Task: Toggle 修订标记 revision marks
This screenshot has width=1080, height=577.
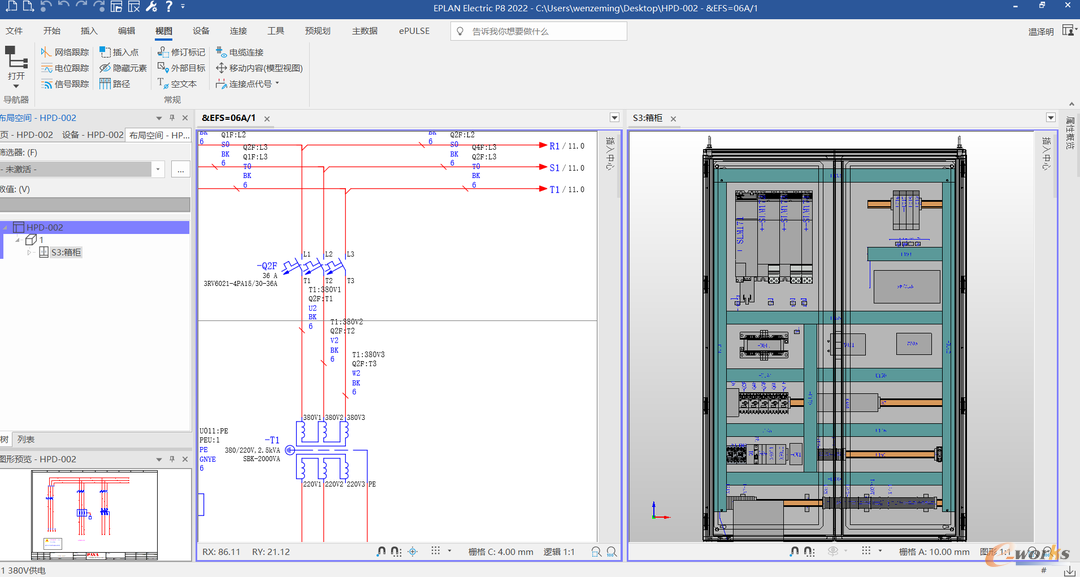Action: coord(181,52)
